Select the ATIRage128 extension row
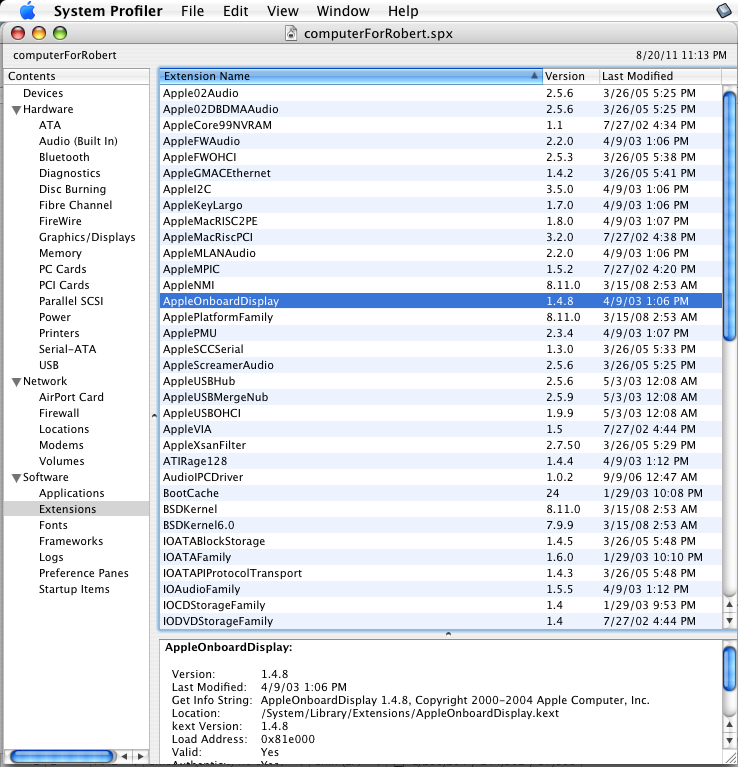The width and height of the screenshot is (738, 767). coord(441,461)
